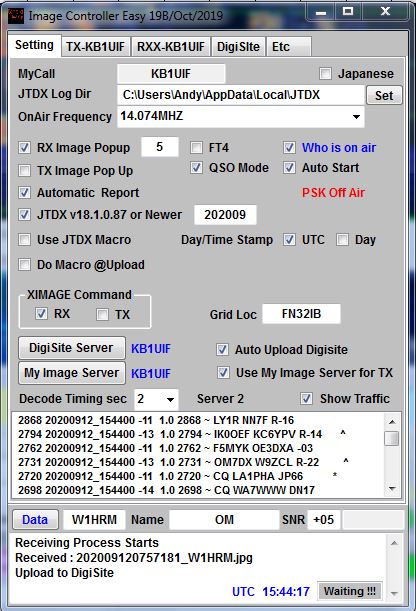Select the Etc tab
The image size is (416, 611).
(x=289, y=47)
